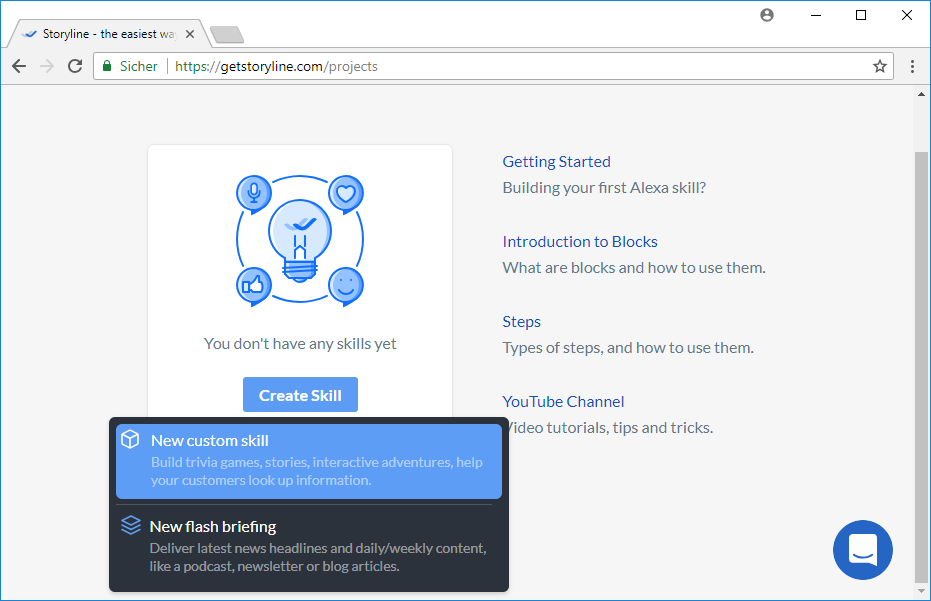Click the scrollbar down arrow

tap(922, 591)
